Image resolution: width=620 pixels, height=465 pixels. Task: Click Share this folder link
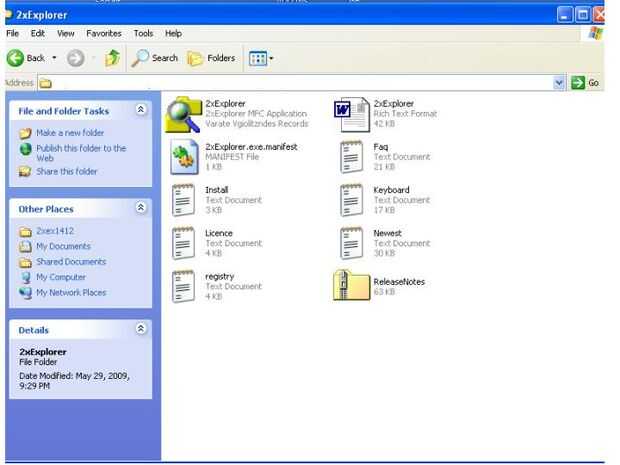click(66, 172)
